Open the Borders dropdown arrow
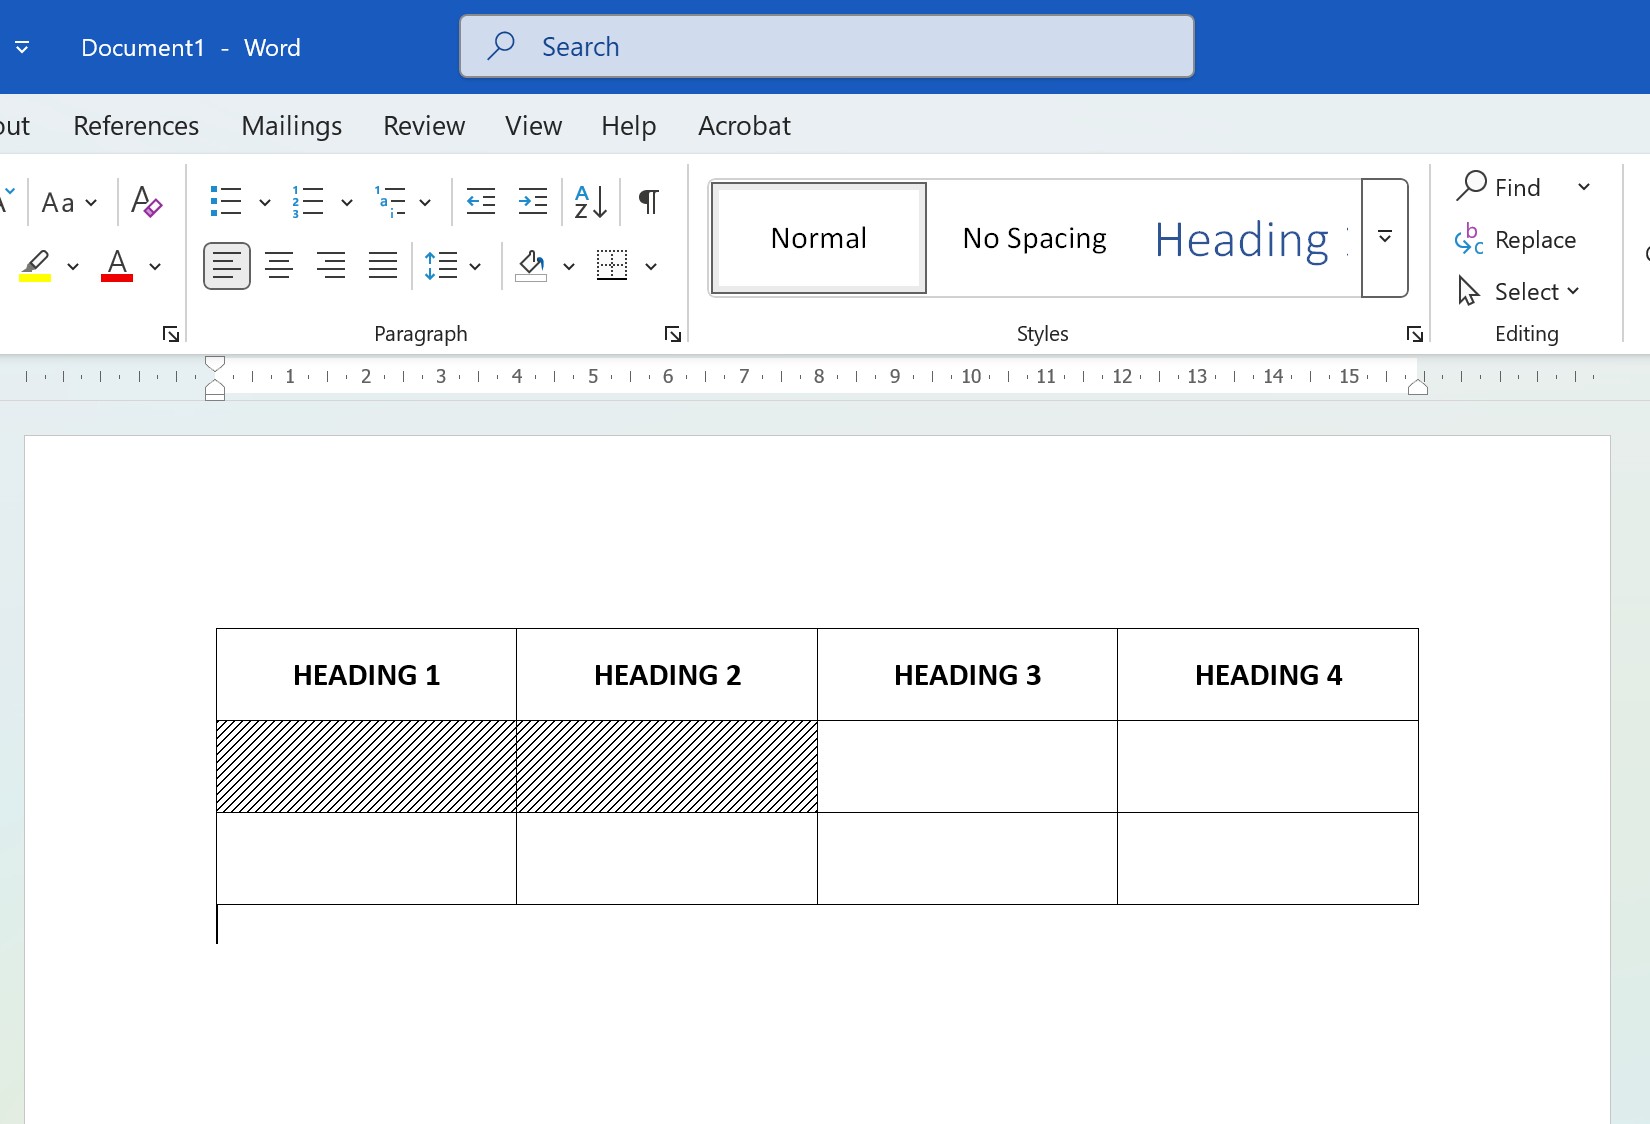 point(651,267)
